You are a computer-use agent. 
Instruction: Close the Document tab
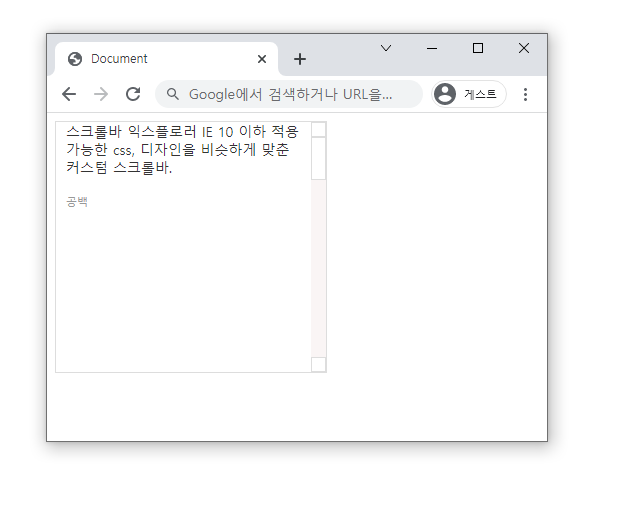point(262,59)
